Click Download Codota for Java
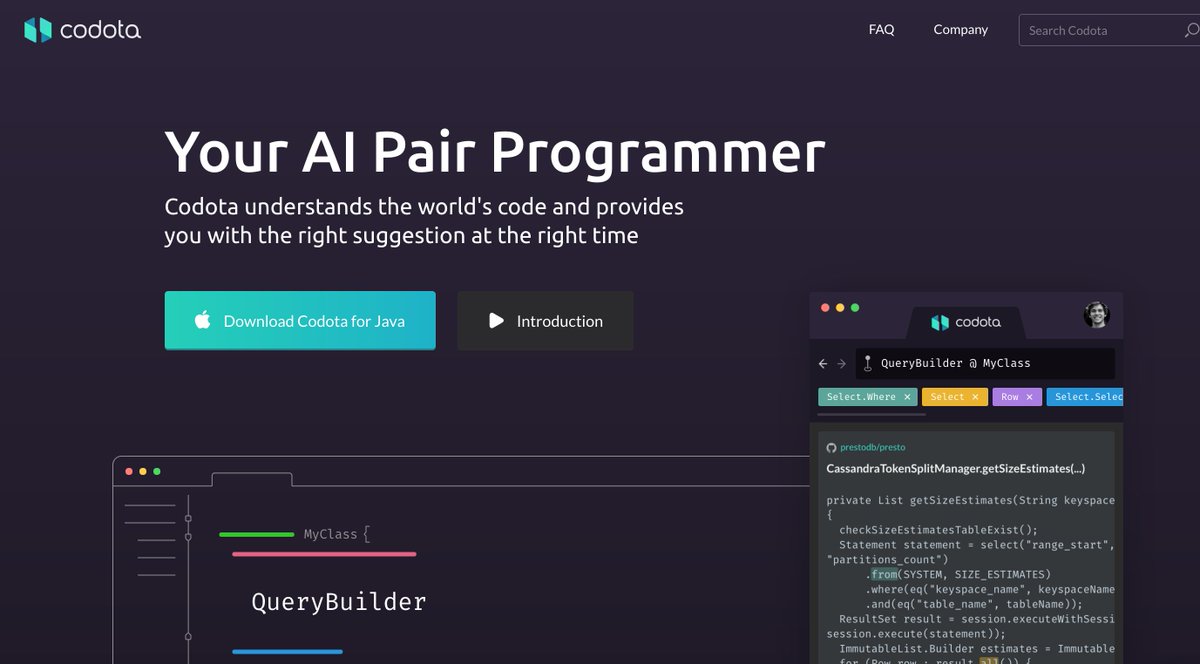Viewport: 1200px width, 664px height. pyautogui.click(x=299, y=321)
